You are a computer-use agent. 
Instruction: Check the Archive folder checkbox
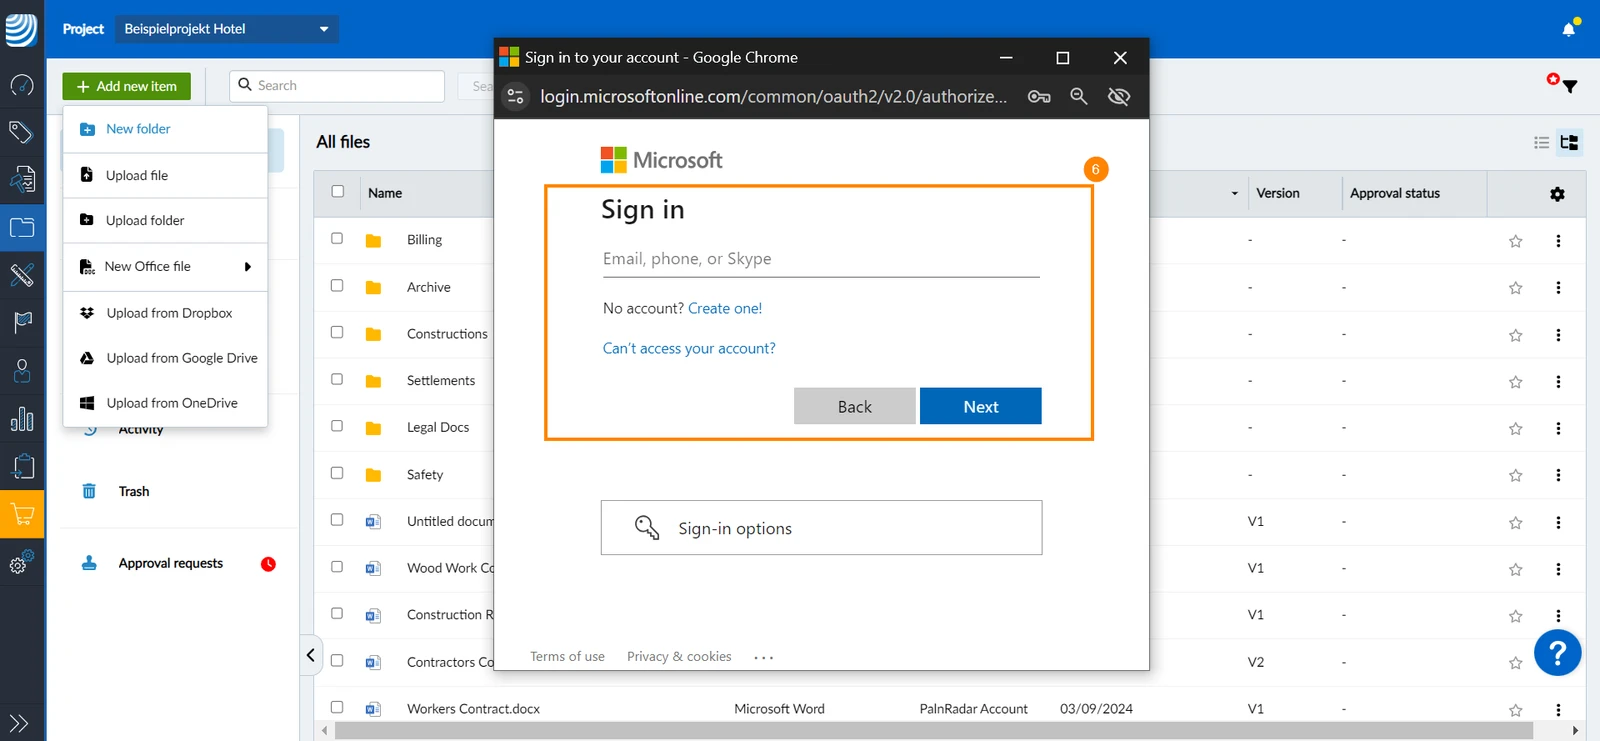click(x=337, y=286)
